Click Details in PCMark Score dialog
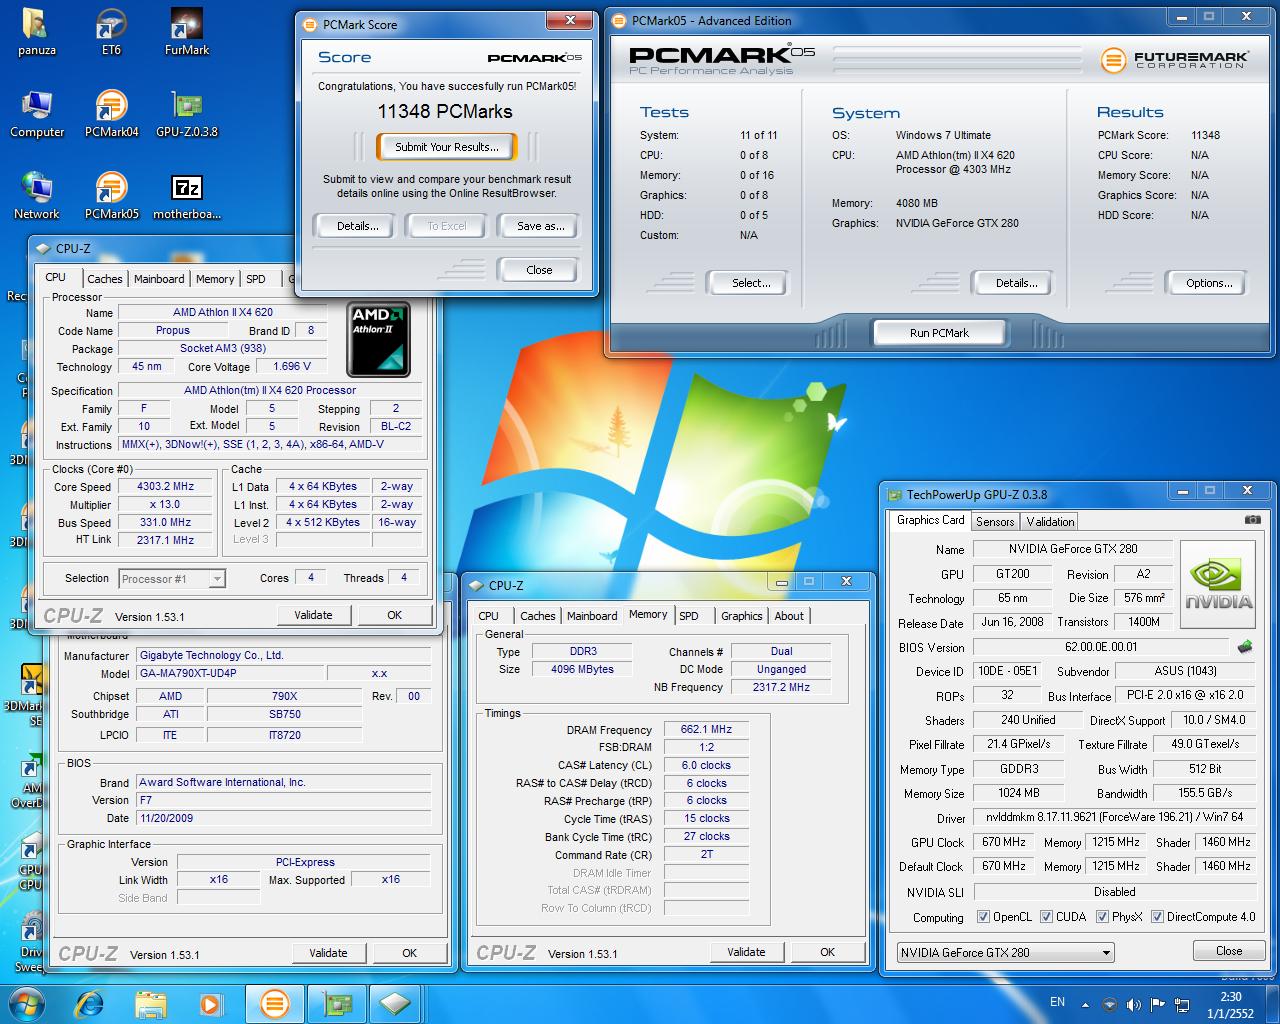 358,226
